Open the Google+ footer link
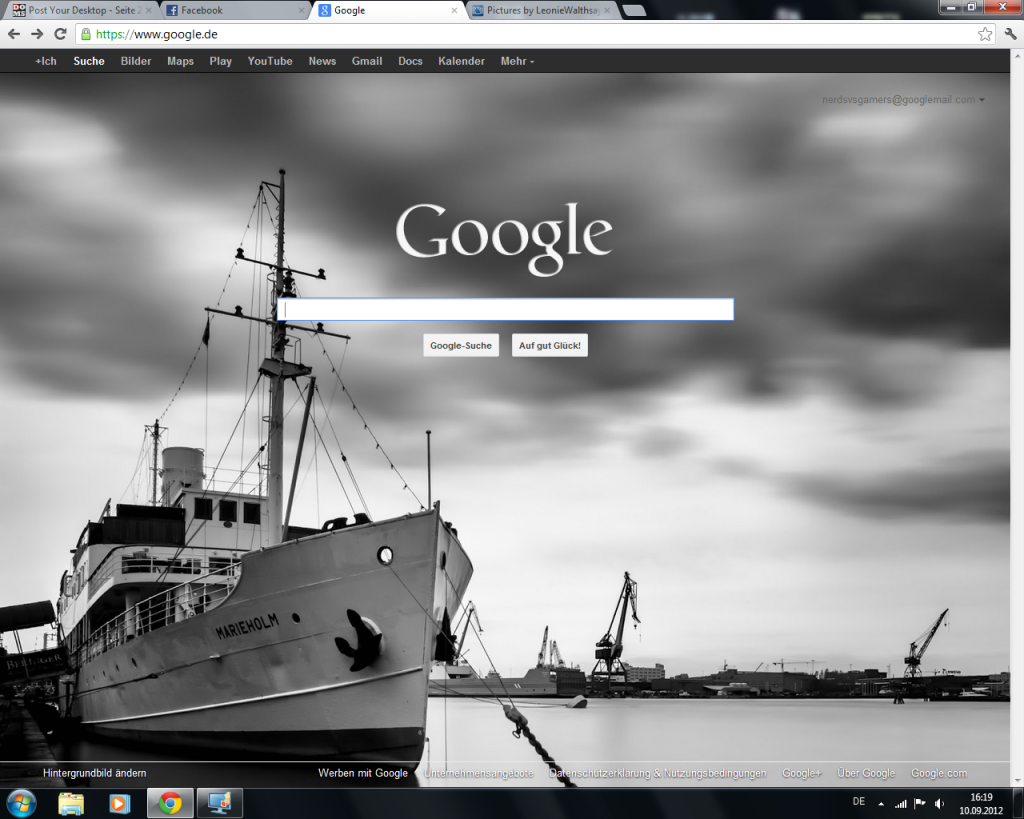The height and width of the screenshot is (819, 1024). click(802, 773)
